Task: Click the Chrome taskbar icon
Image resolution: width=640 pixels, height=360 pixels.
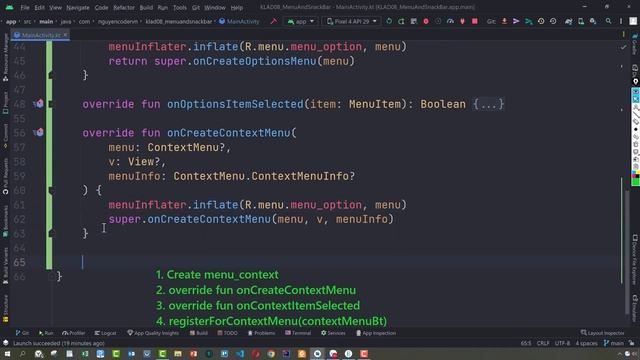Action: [271, 353]
